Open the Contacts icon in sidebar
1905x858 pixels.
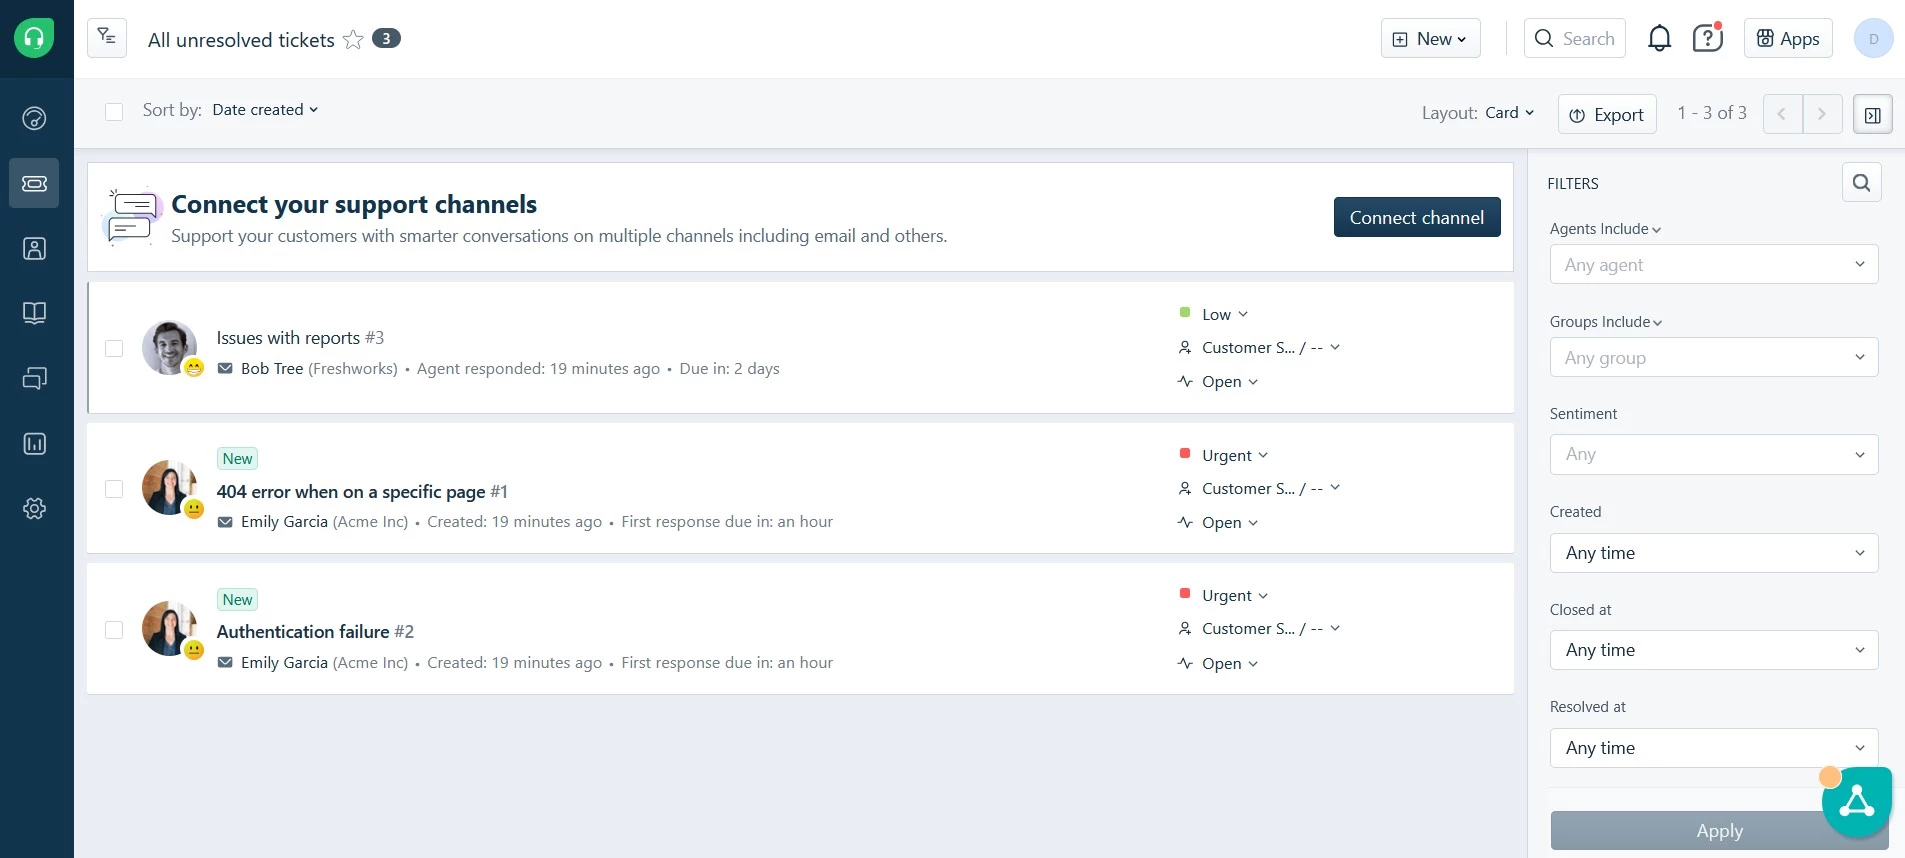tap(34, 248)
